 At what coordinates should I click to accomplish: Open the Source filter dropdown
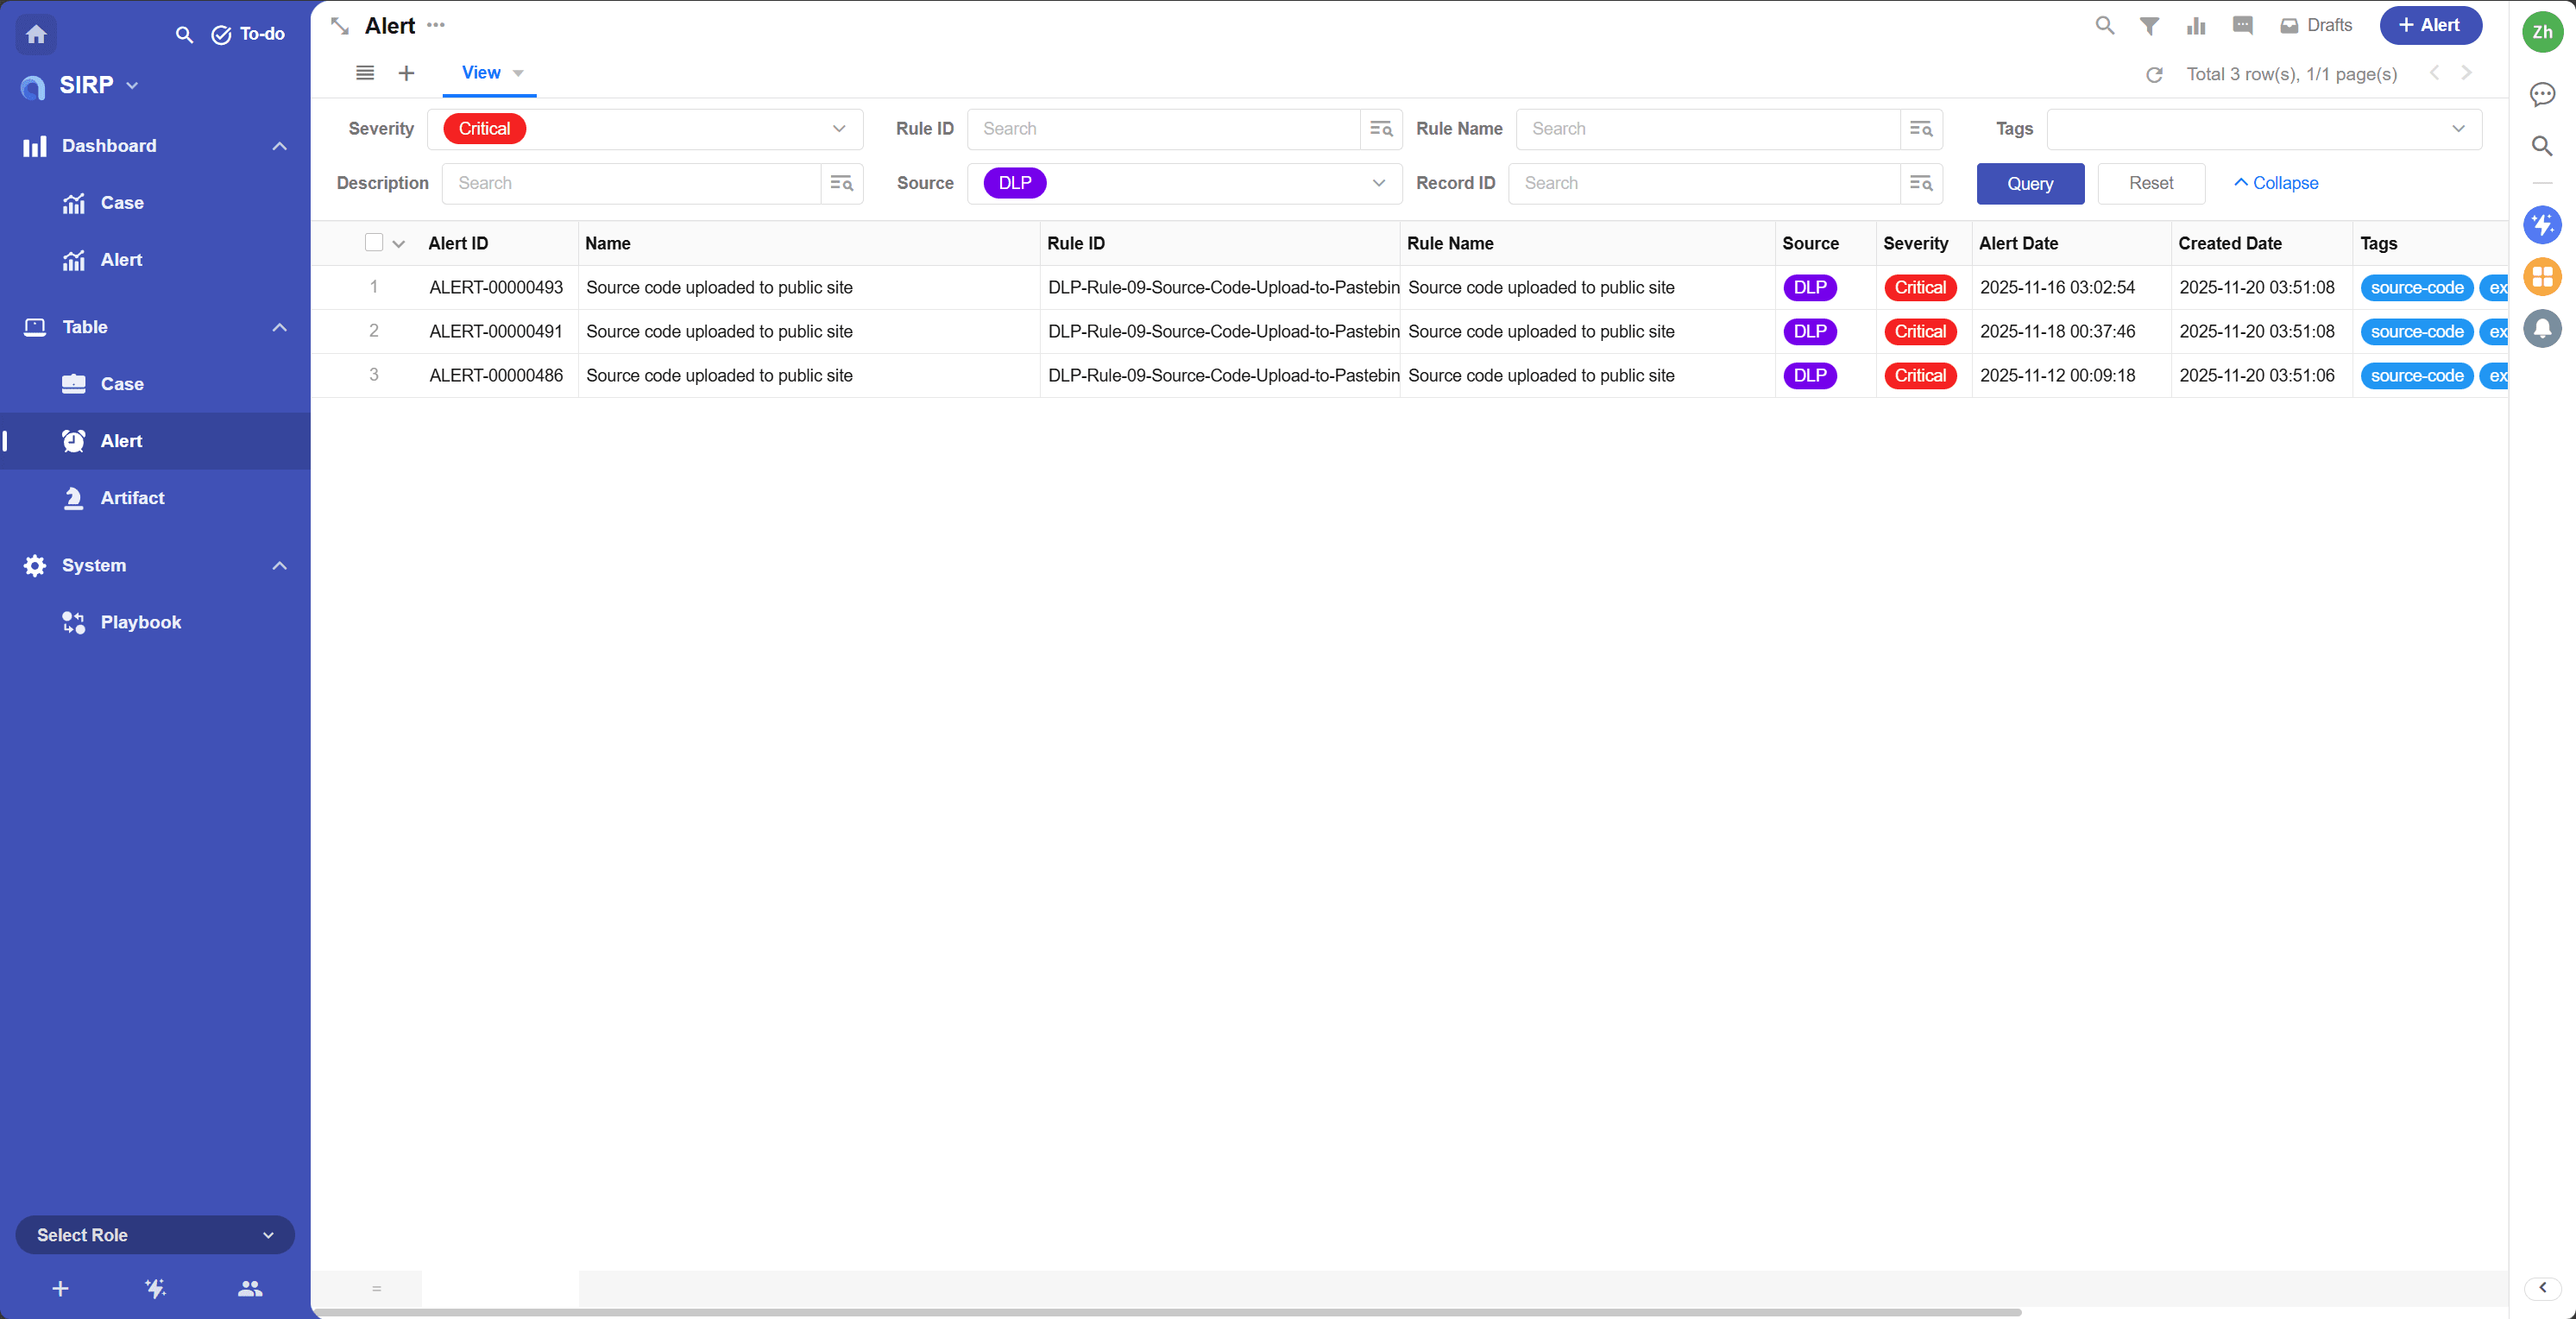click(x=1378, y=183)
